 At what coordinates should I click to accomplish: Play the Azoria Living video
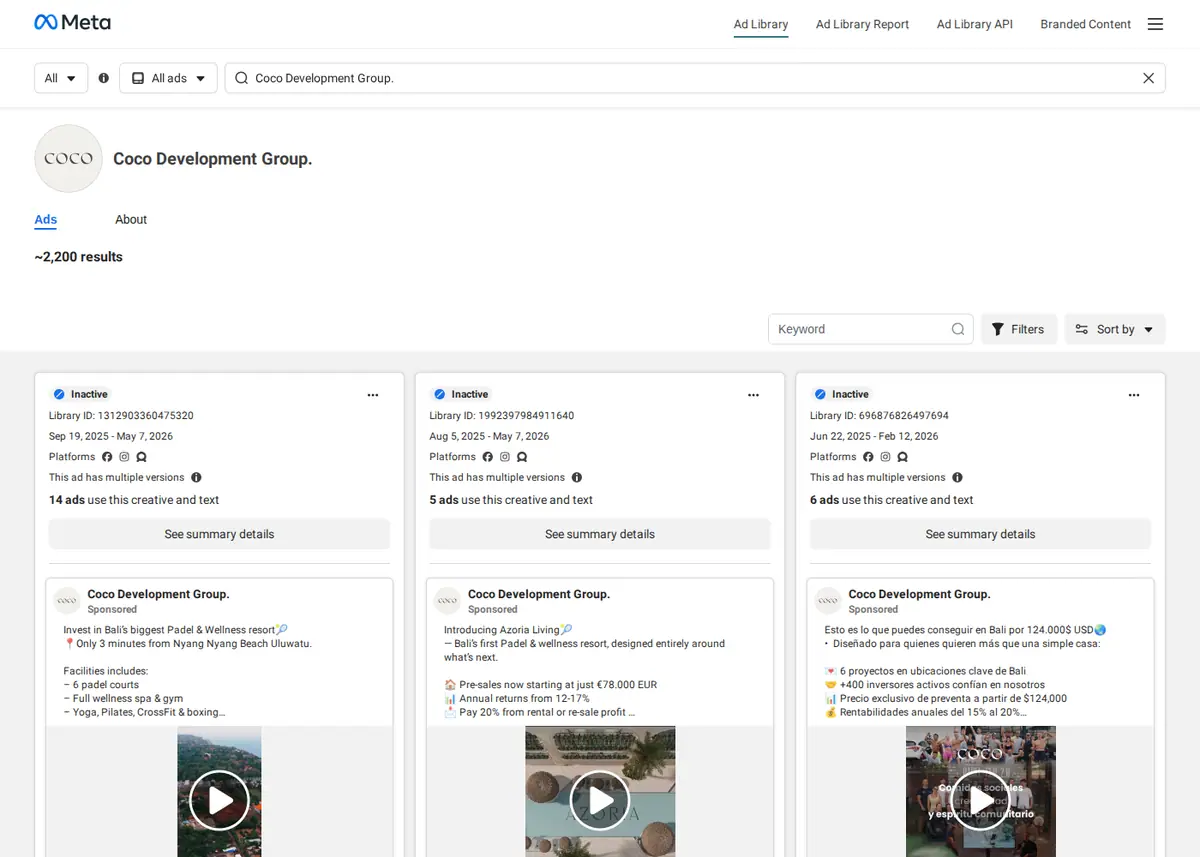(600, 800)
